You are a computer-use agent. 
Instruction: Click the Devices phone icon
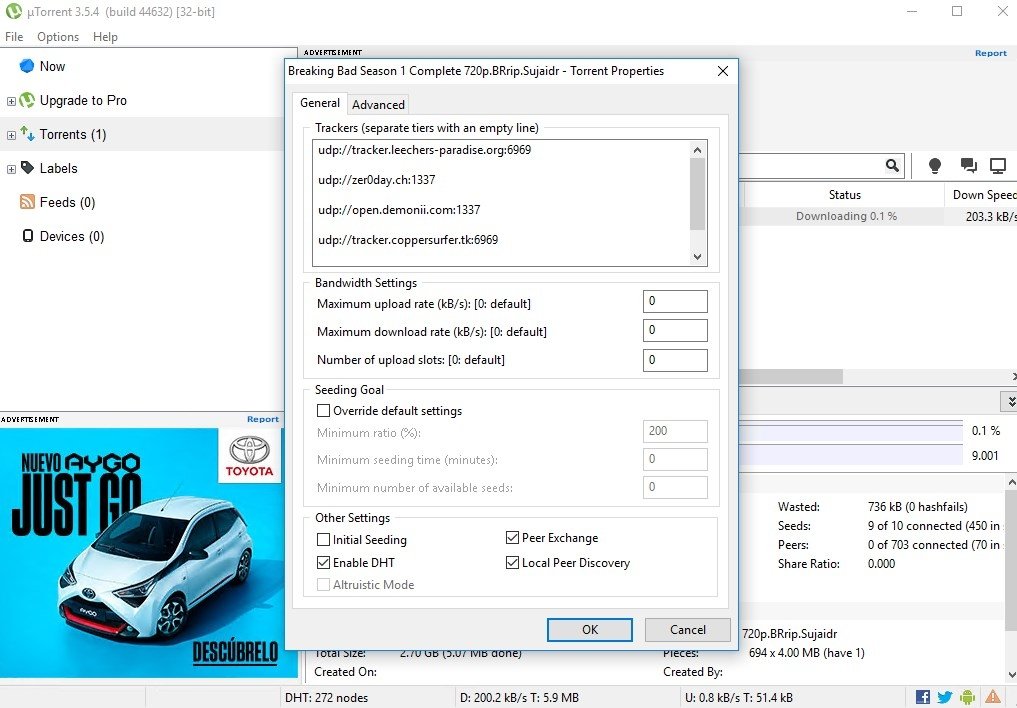28,235
